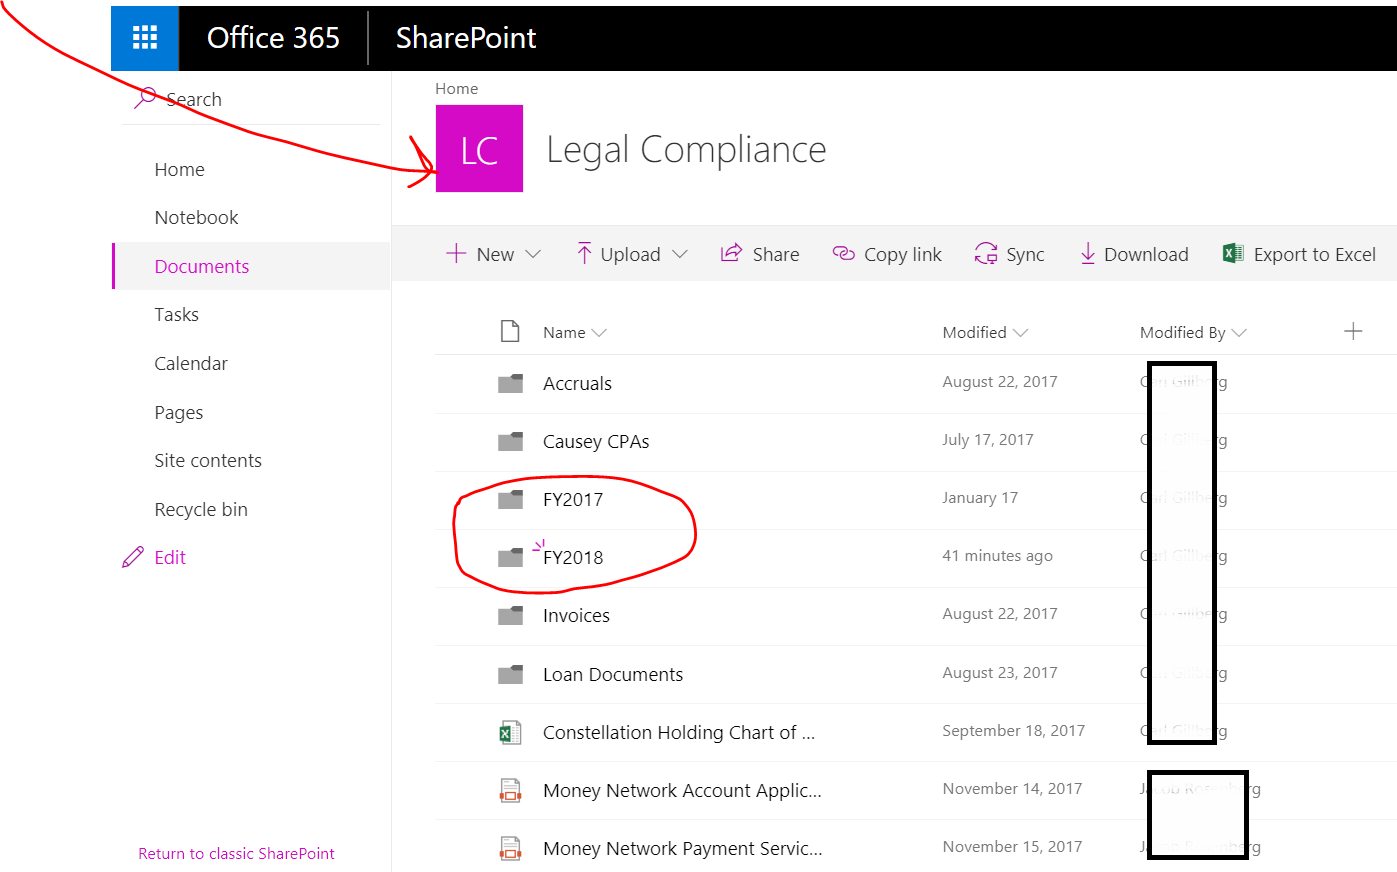Open Recycle bin in navigation
Screen dimensions: 1397x872
click(x=201, y=509)
